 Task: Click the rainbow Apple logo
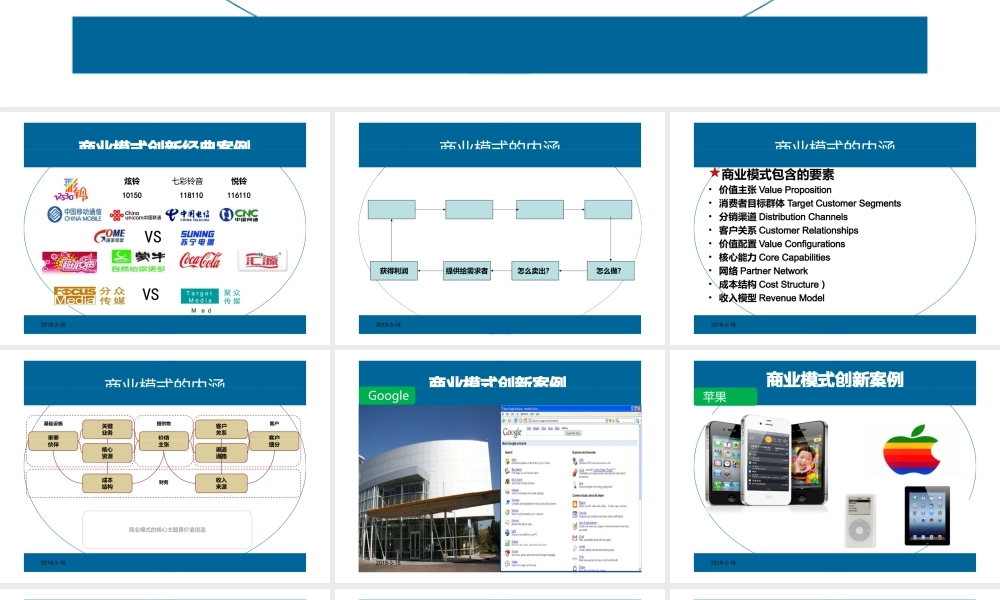pyautogui.click(x=912, y=450)
